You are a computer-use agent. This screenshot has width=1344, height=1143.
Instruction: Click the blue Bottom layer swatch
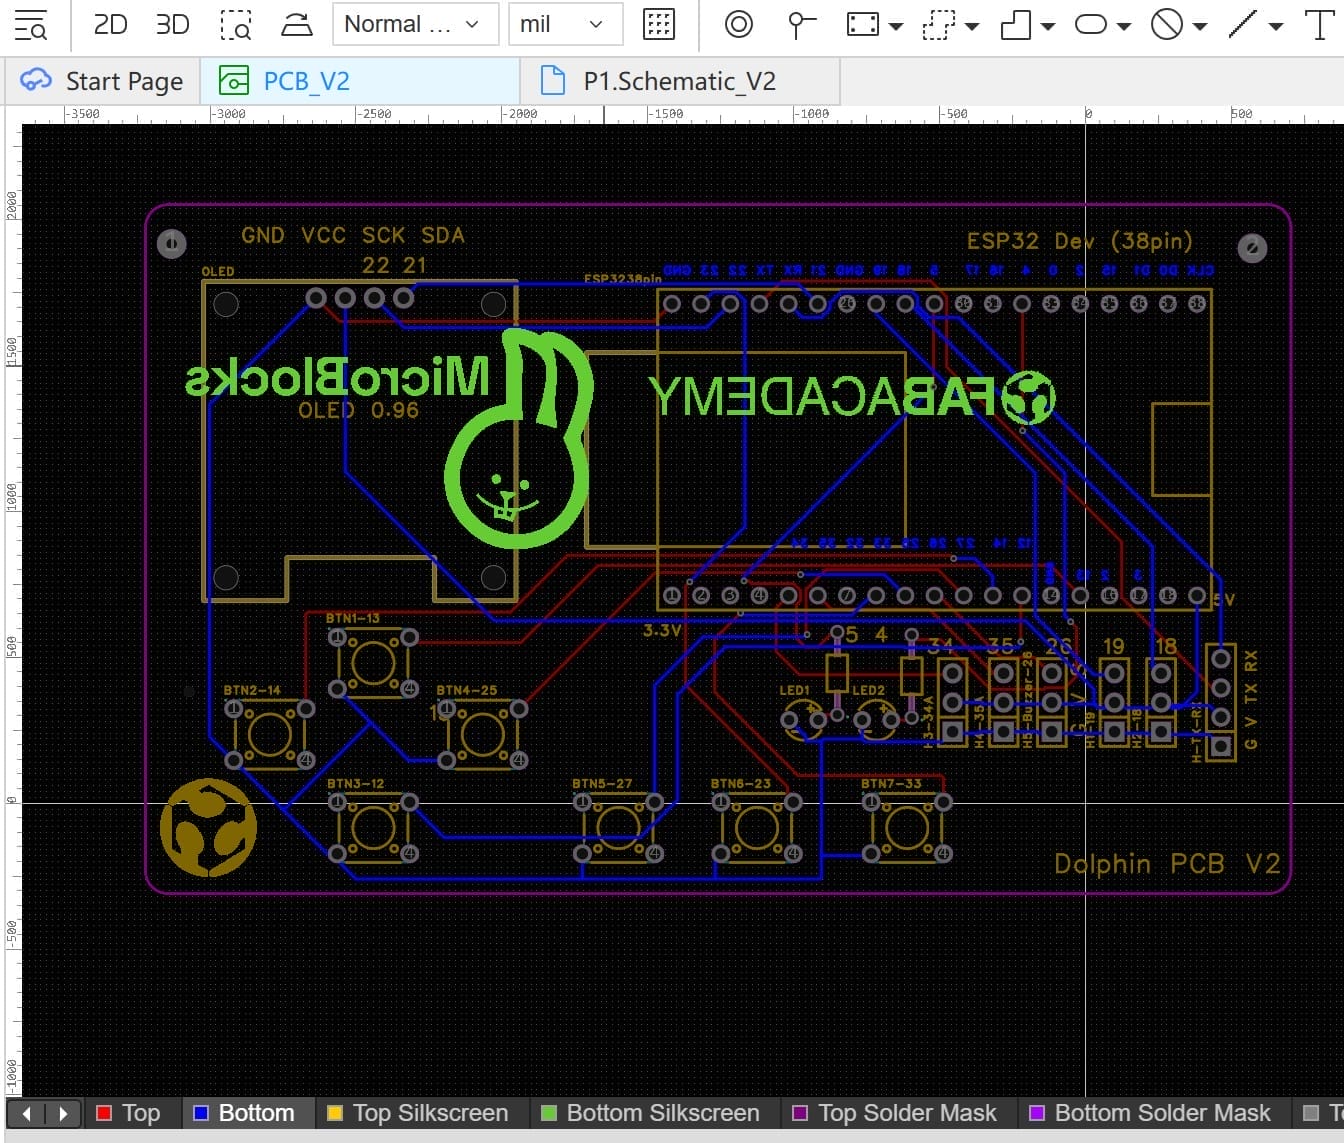(200, 1113)
